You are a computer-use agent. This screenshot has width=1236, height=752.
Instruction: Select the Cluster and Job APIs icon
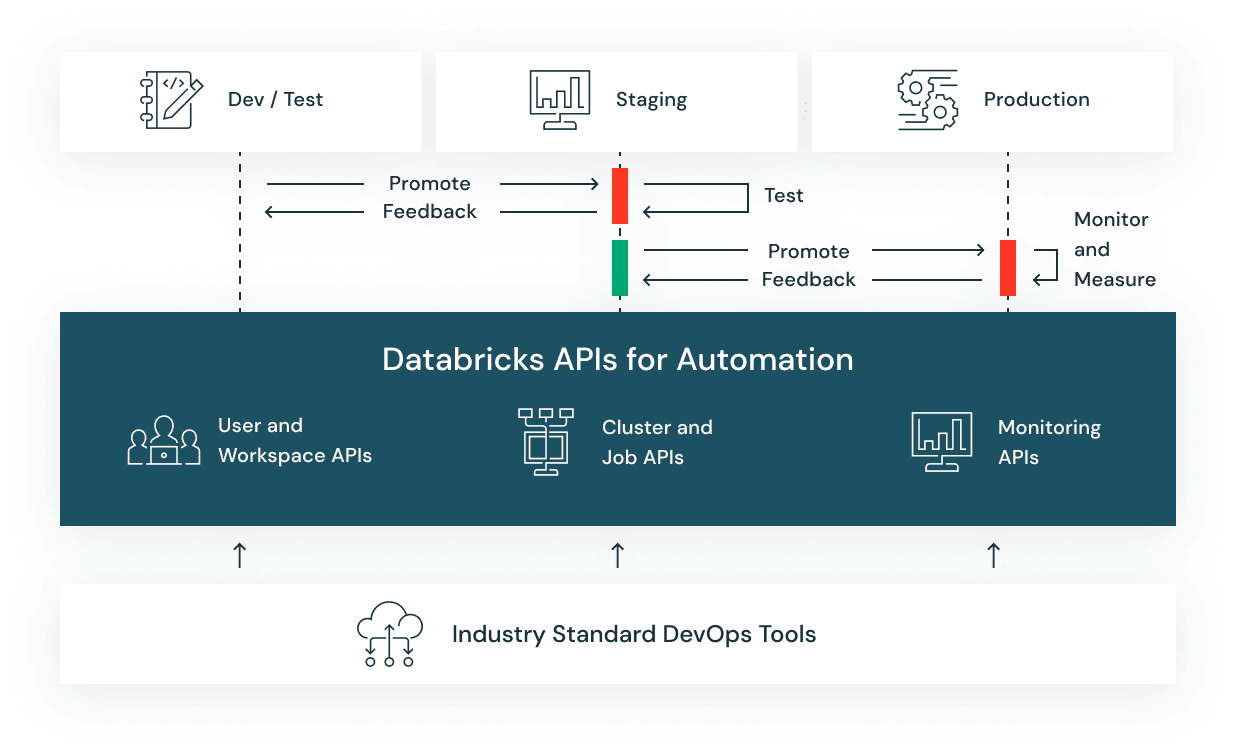[x=546, y=441]
